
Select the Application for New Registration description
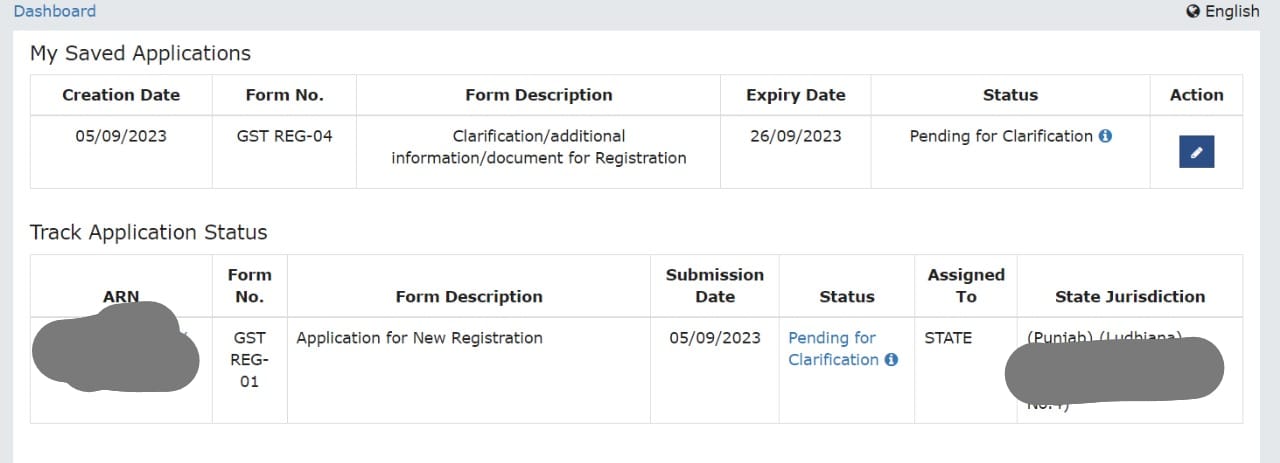[420, 338]
